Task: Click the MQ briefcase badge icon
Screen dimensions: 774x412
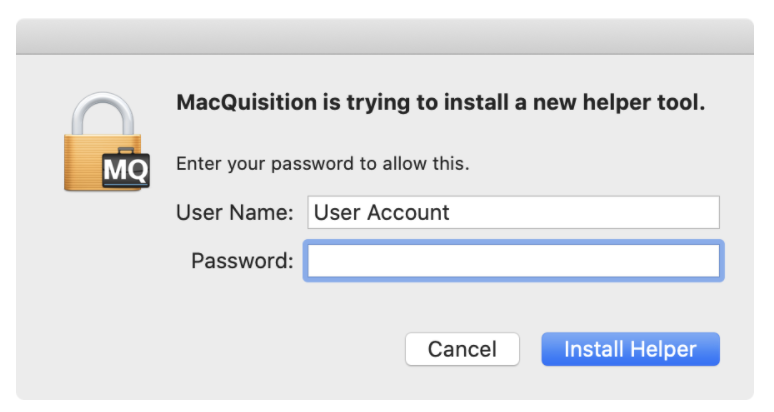Action: point(126,168)
